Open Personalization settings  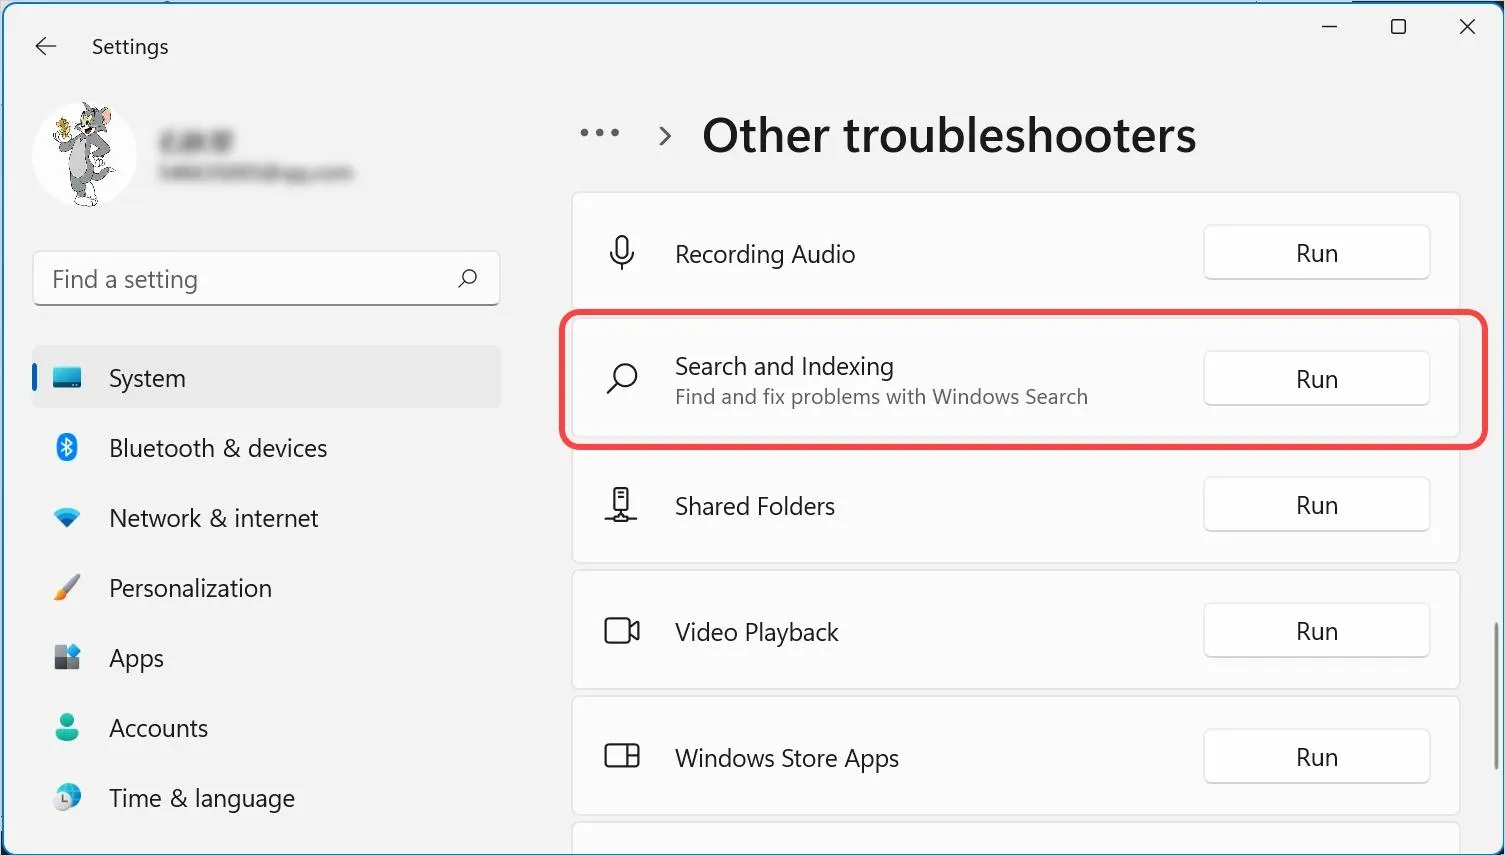point(266,588)
